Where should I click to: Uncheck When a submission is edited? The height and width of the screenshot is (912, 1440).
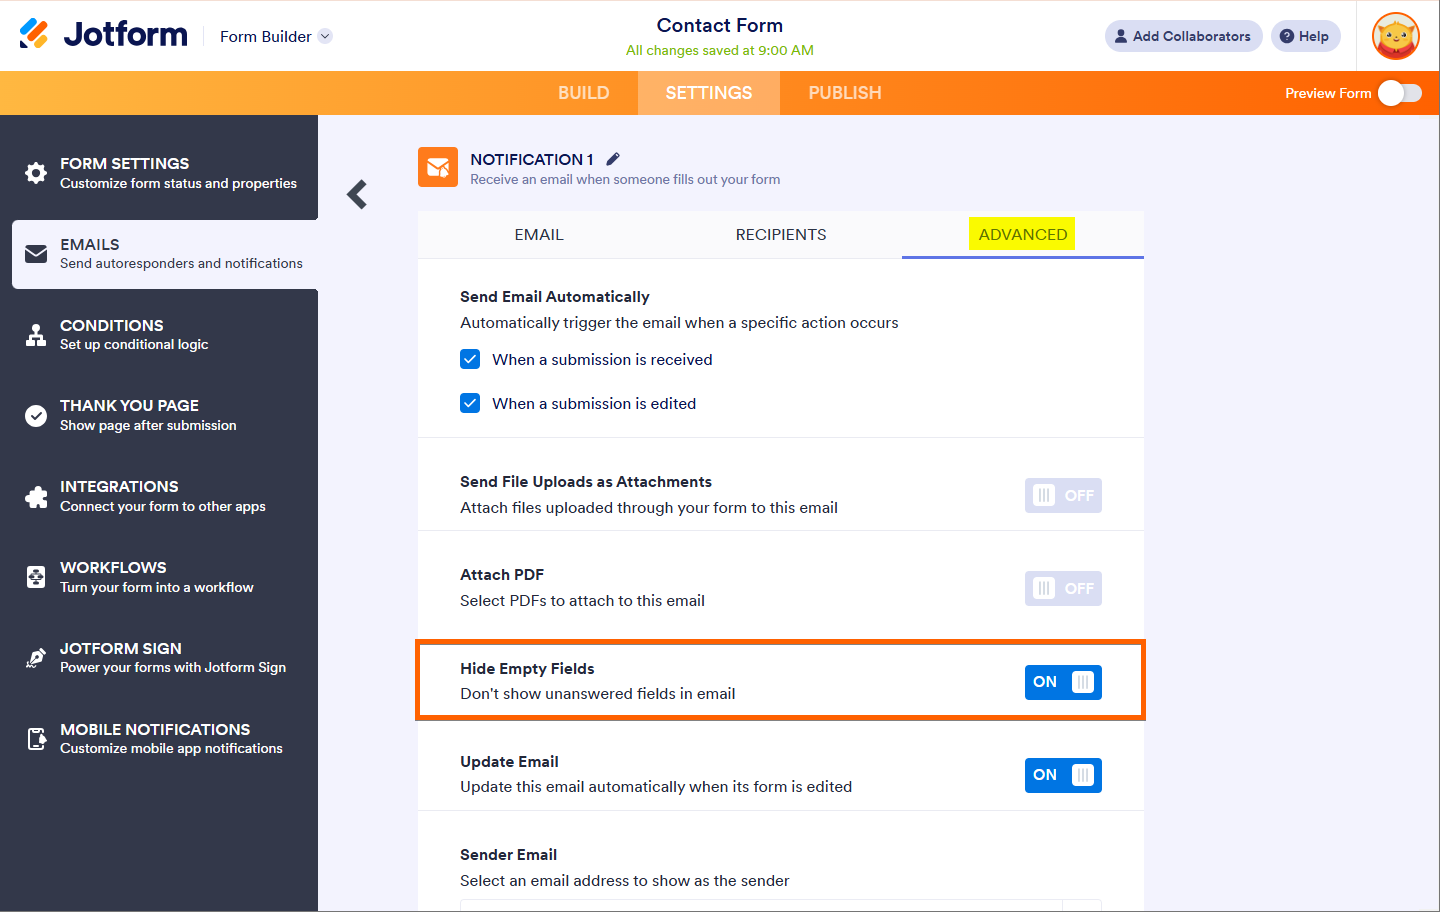pos(470,403)
